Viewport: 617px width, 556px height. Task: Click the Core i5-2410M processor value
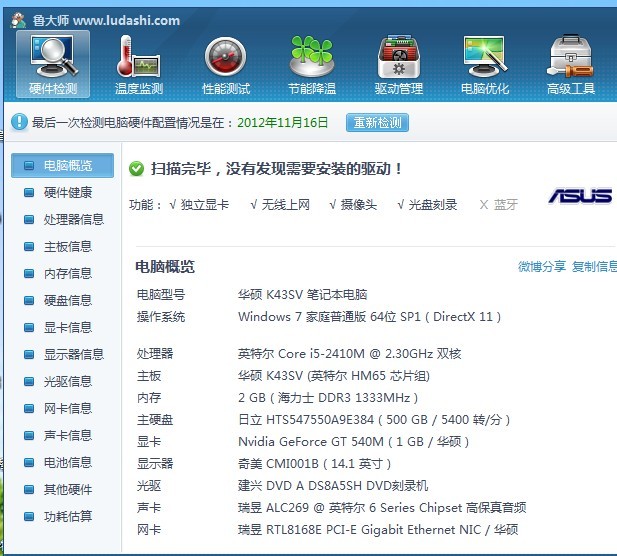tap(349, 353)
